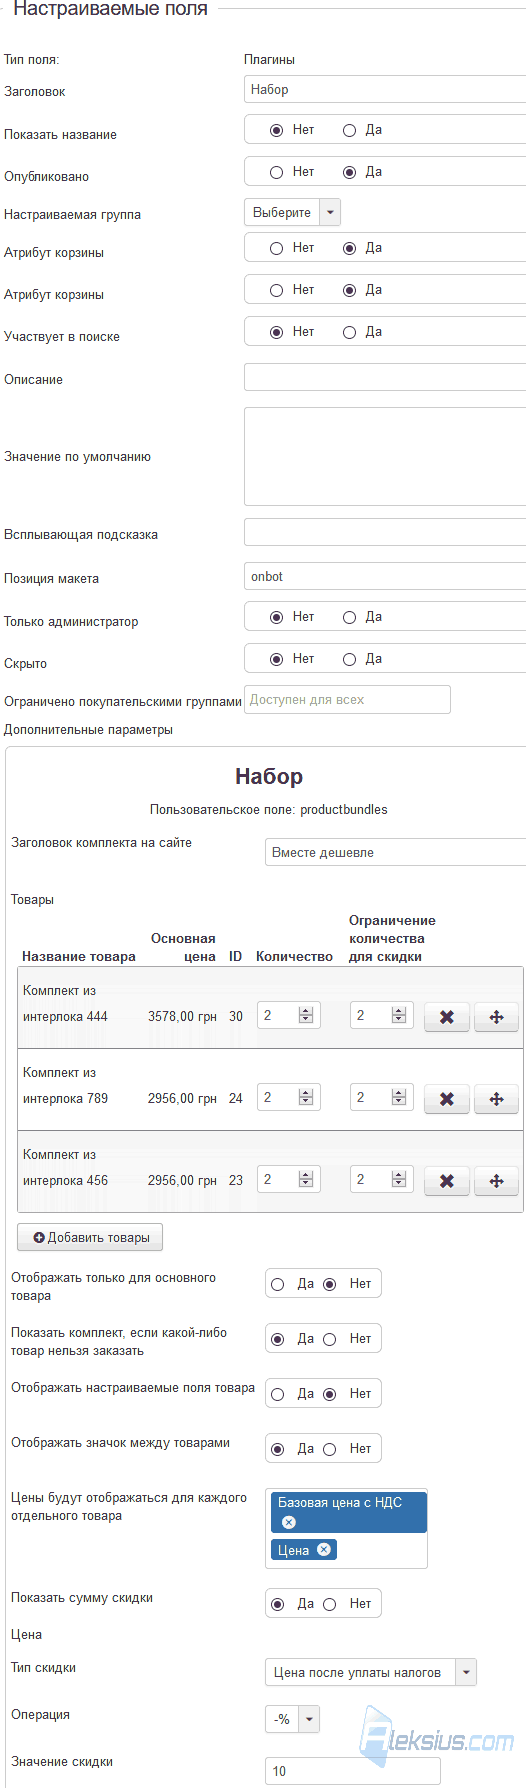This screenshot has width=526, height=1791.
Task: Move handle for Комплект из интерлока 444
Action: coord(496,1017)
